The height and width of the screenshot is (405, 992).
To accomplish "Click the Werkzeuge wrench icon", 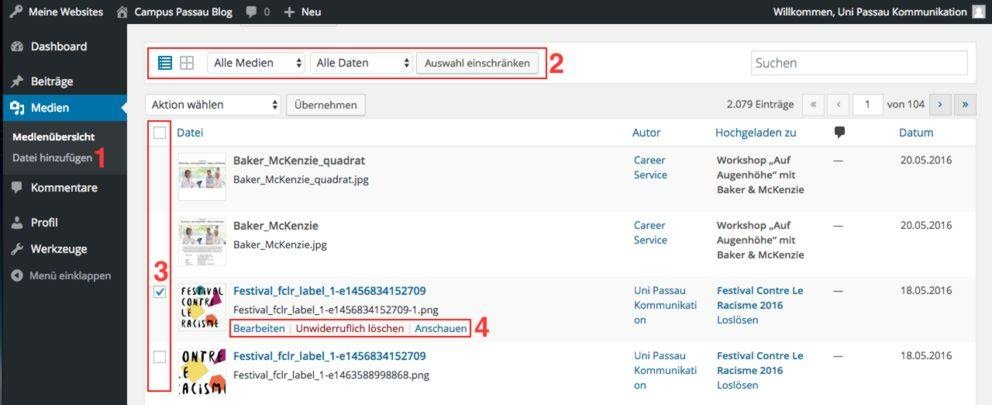I will 17,249.
